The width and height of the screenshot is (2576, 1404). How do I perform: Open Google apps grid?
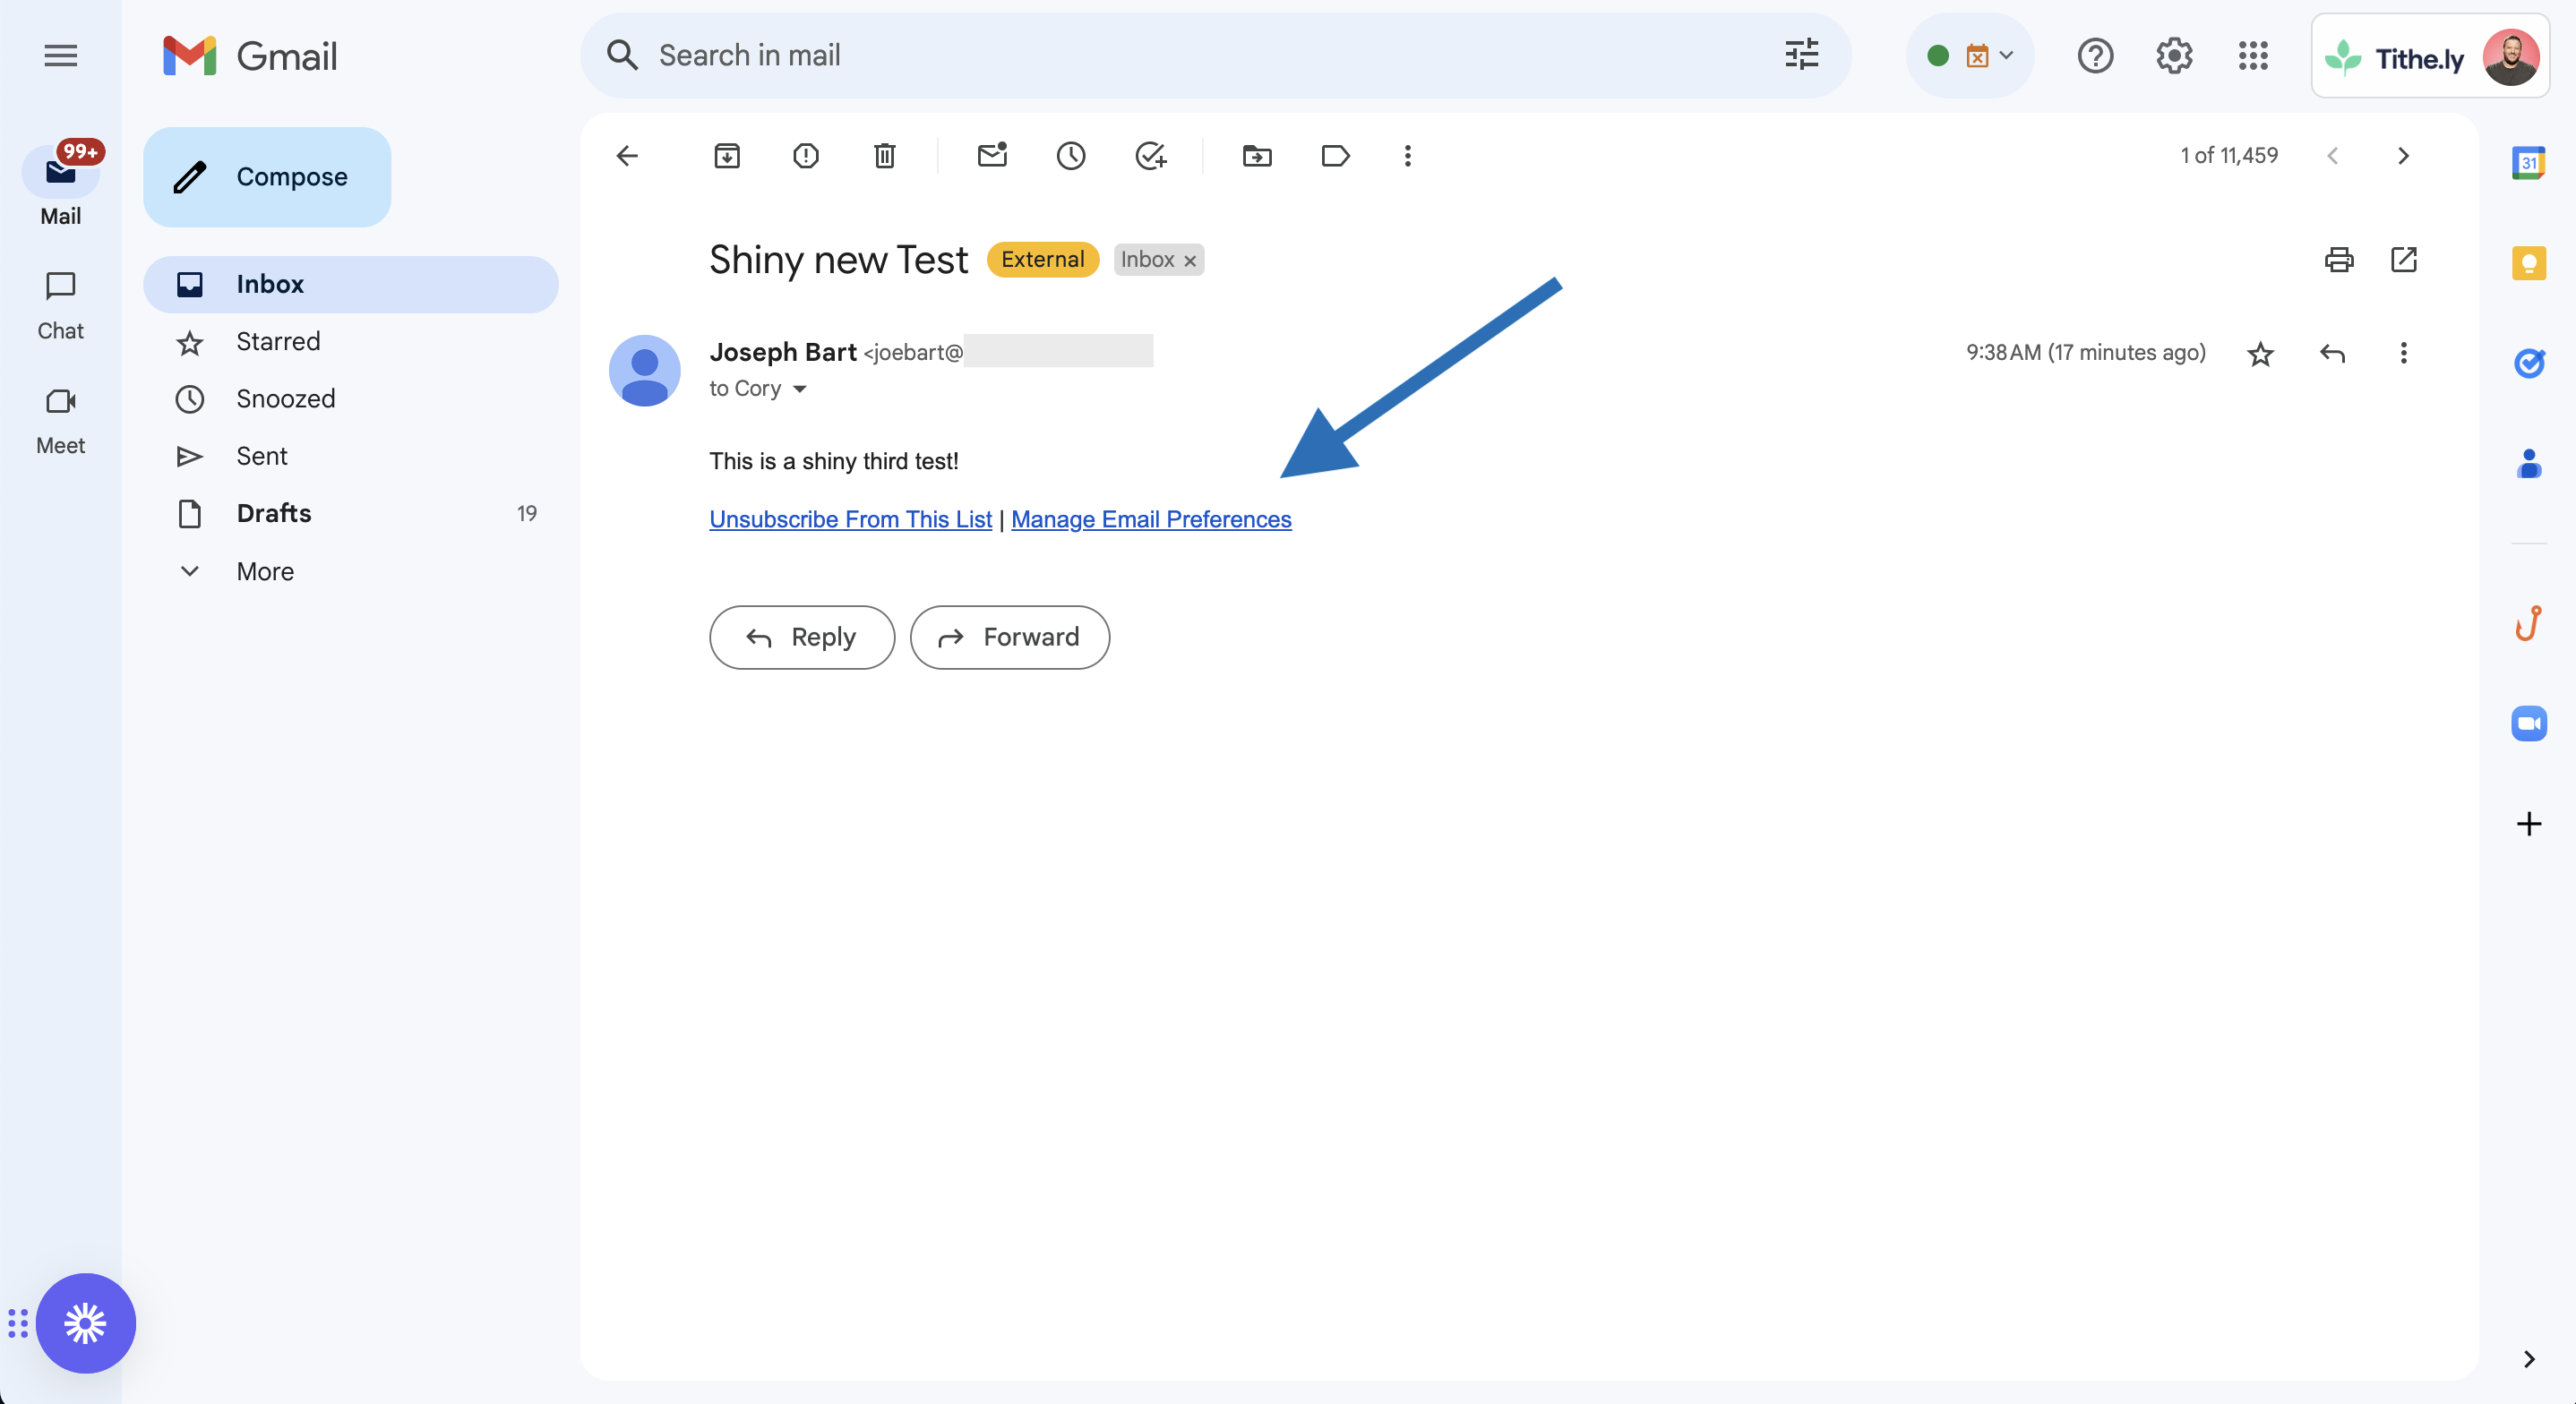click(2254, 56)
